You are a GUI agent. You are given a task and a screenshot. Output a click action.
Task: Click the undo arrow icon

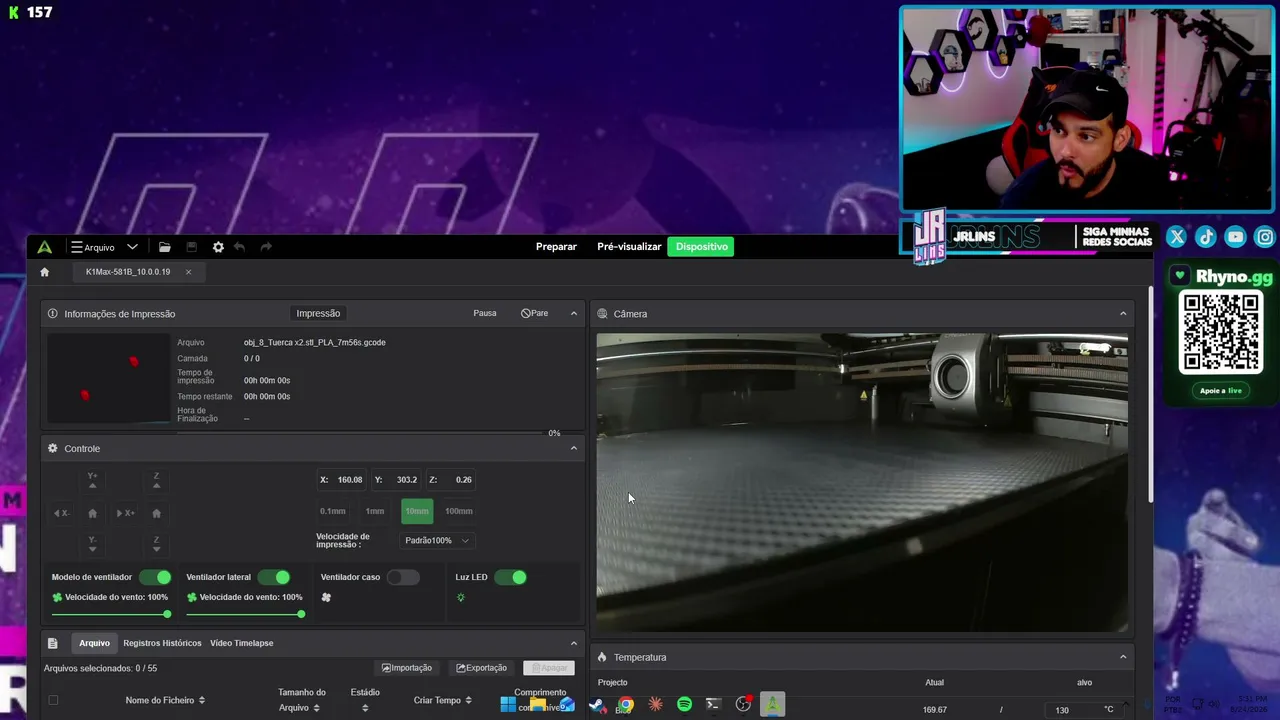[239, 247]
